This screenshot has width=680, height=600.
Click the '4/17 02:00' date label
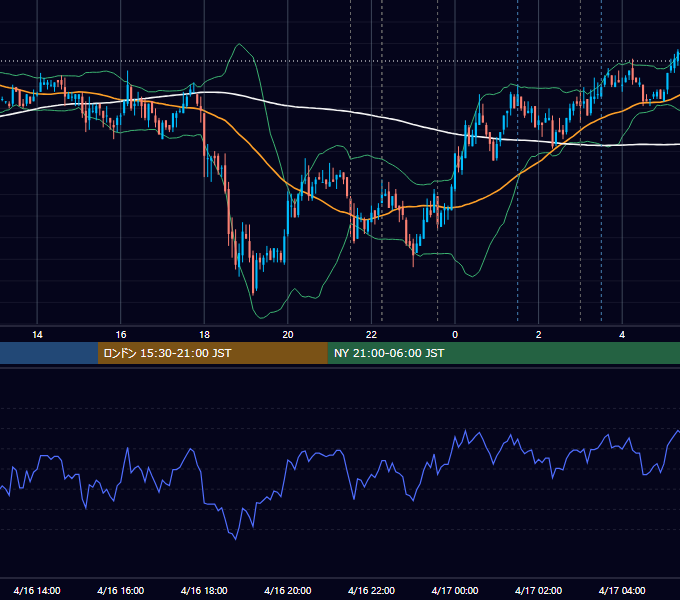pyautogui.click(x=538, y=590)
